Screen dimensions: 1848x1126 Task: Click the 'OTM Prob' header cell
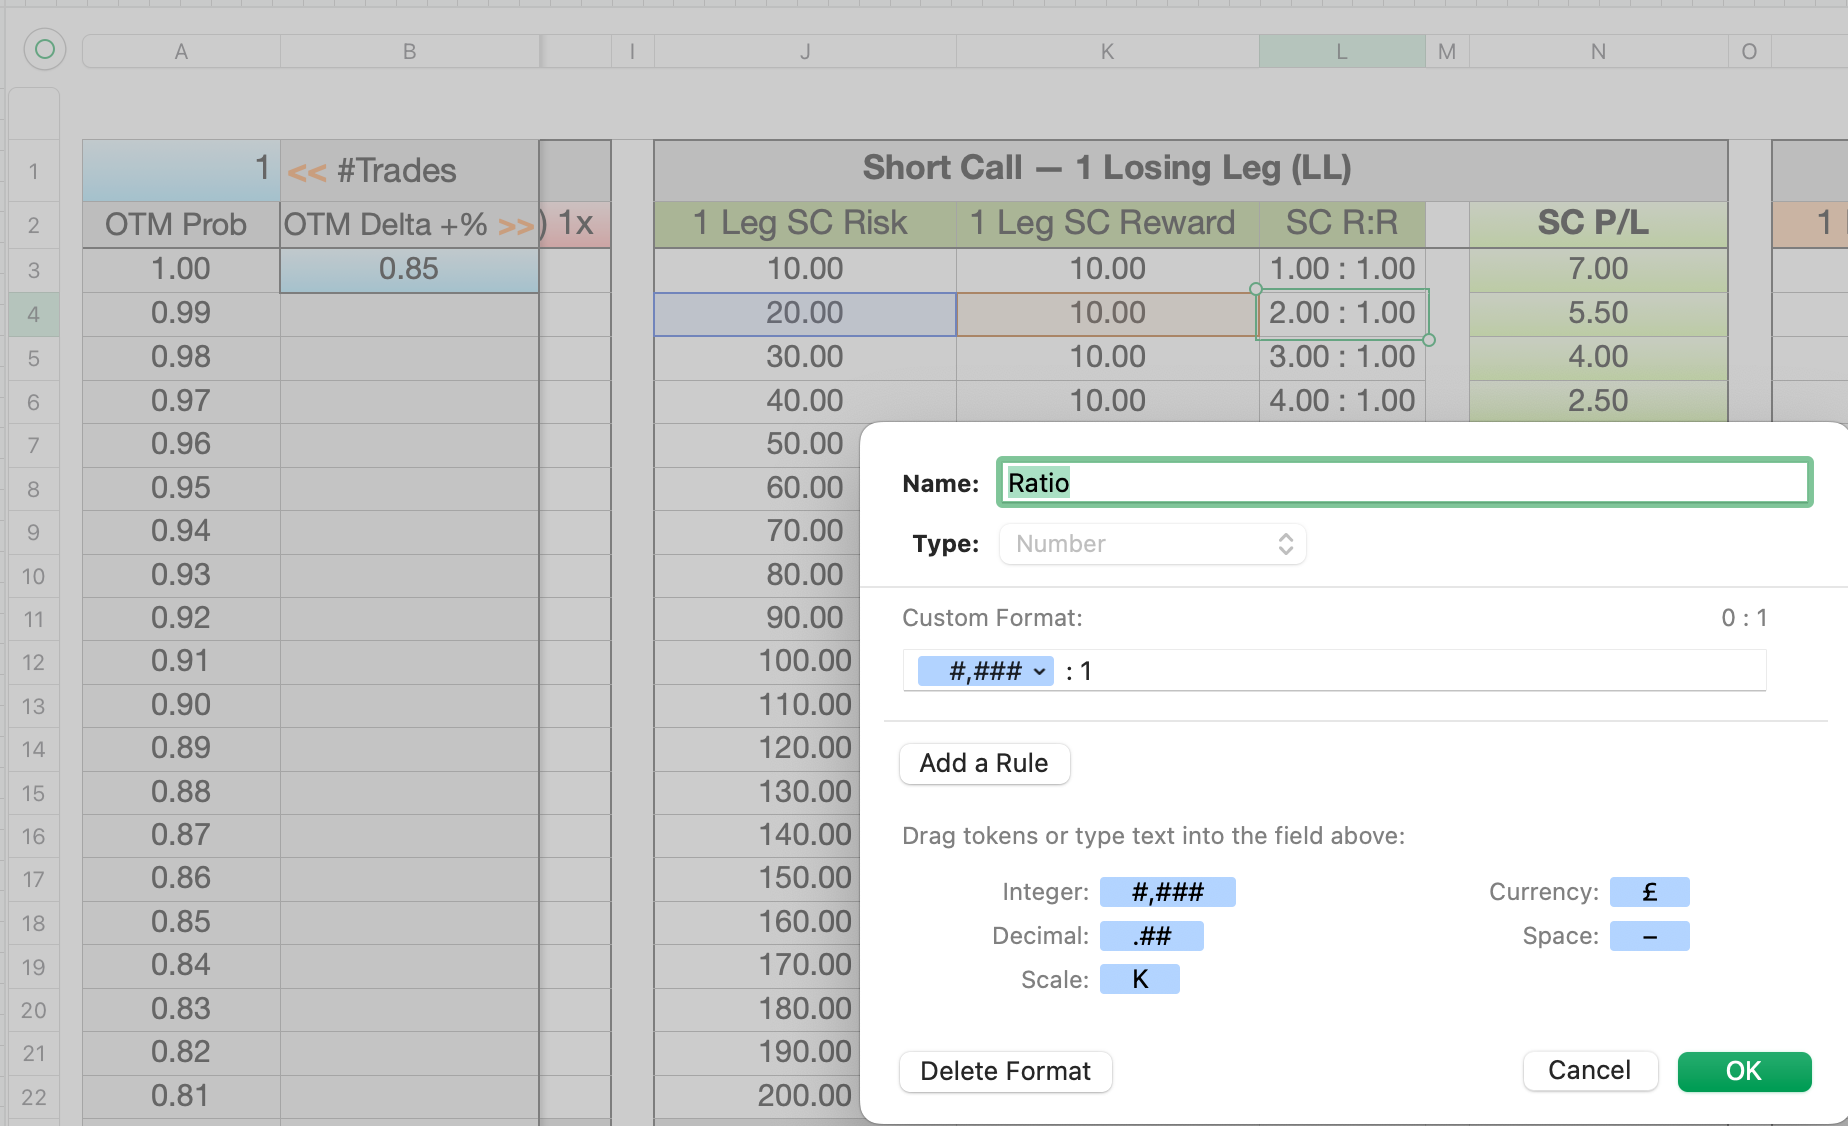(x=181, y=225)
